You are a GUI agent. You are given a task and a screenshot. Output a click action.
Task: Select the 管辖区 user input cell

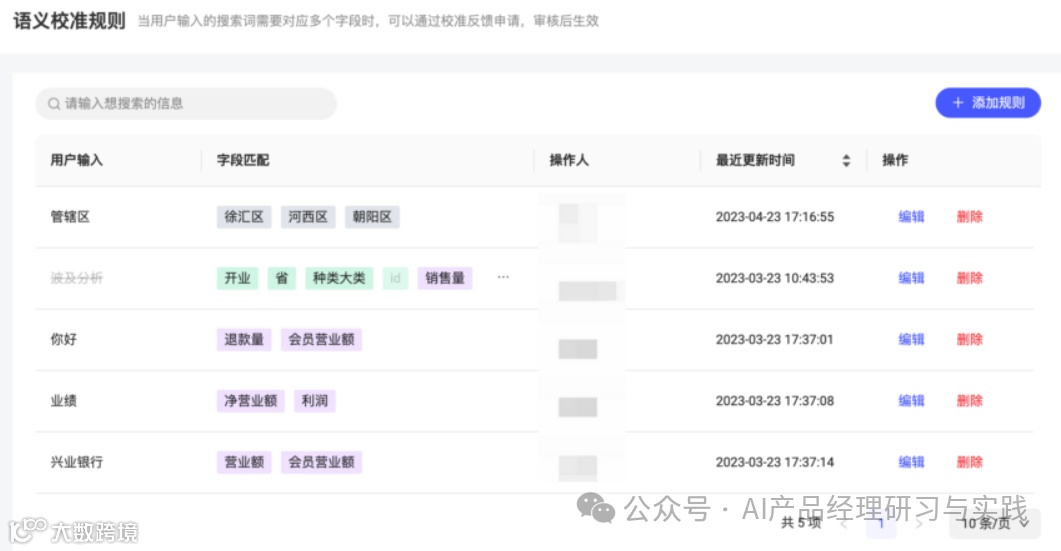click(x=70, y=217)
